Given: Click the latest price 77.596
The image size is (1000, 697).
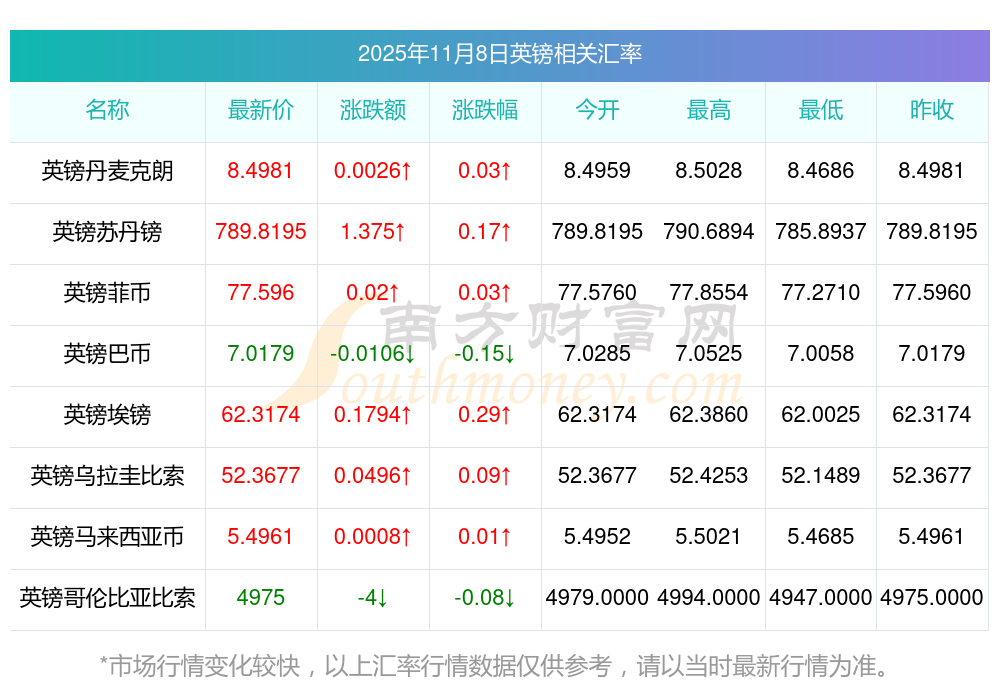Looking at the screenshot, I should (260, 293).
